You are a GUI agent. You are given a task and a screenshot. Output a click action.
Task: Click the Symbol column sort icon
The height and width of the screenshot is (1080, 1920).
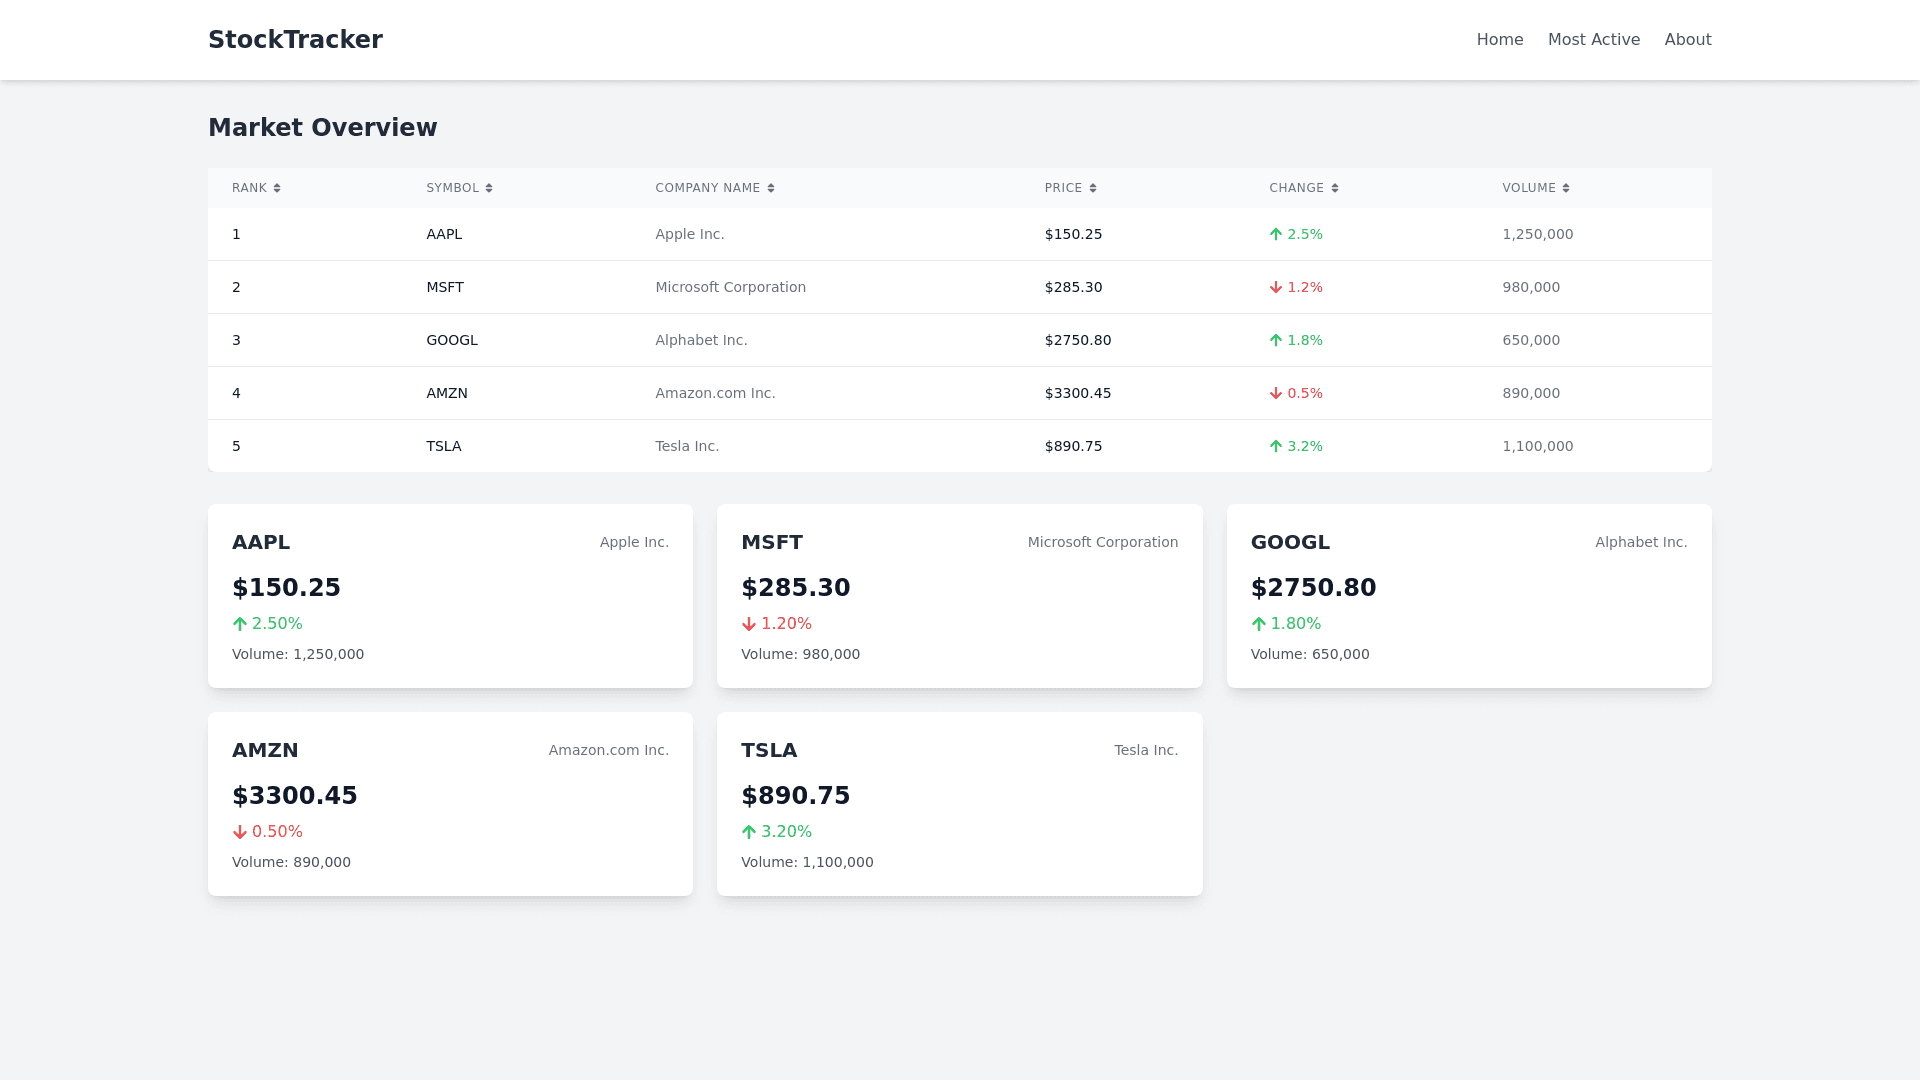tap(489, 188)
